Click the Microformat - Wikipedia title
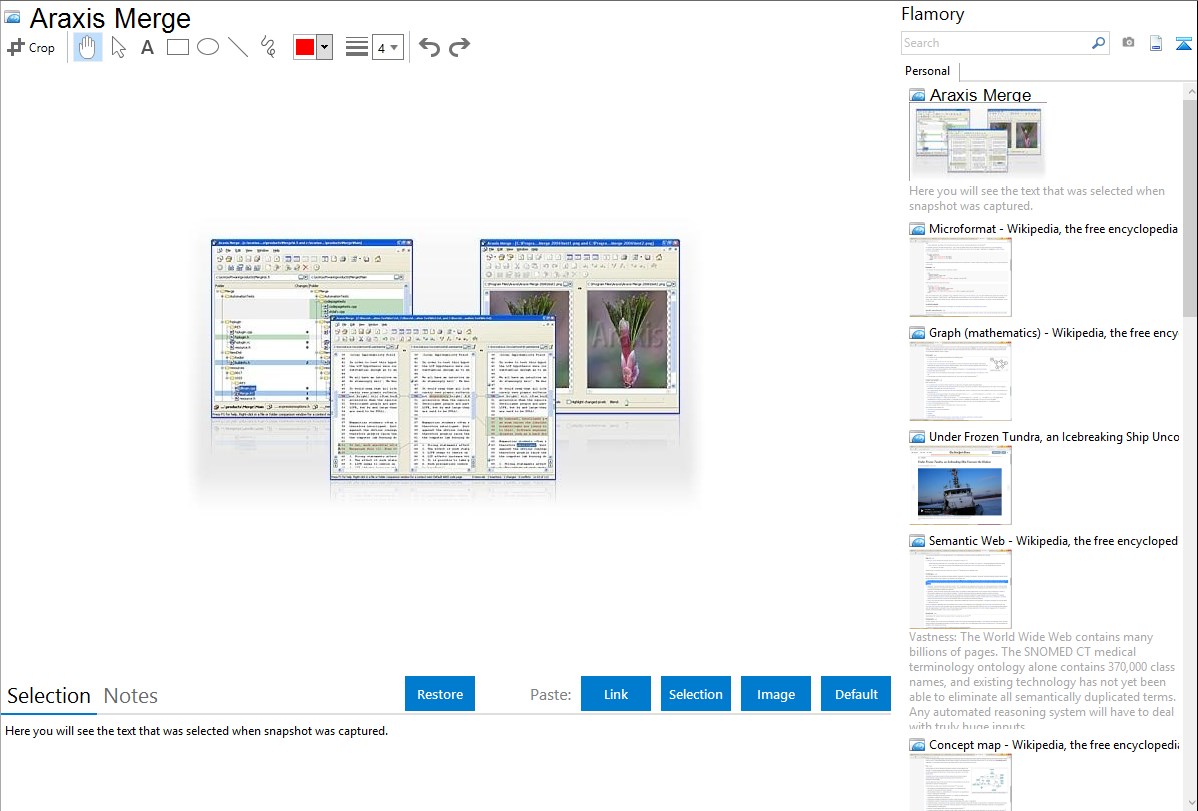This screenshot has height=811, width=1198. 1053,229
